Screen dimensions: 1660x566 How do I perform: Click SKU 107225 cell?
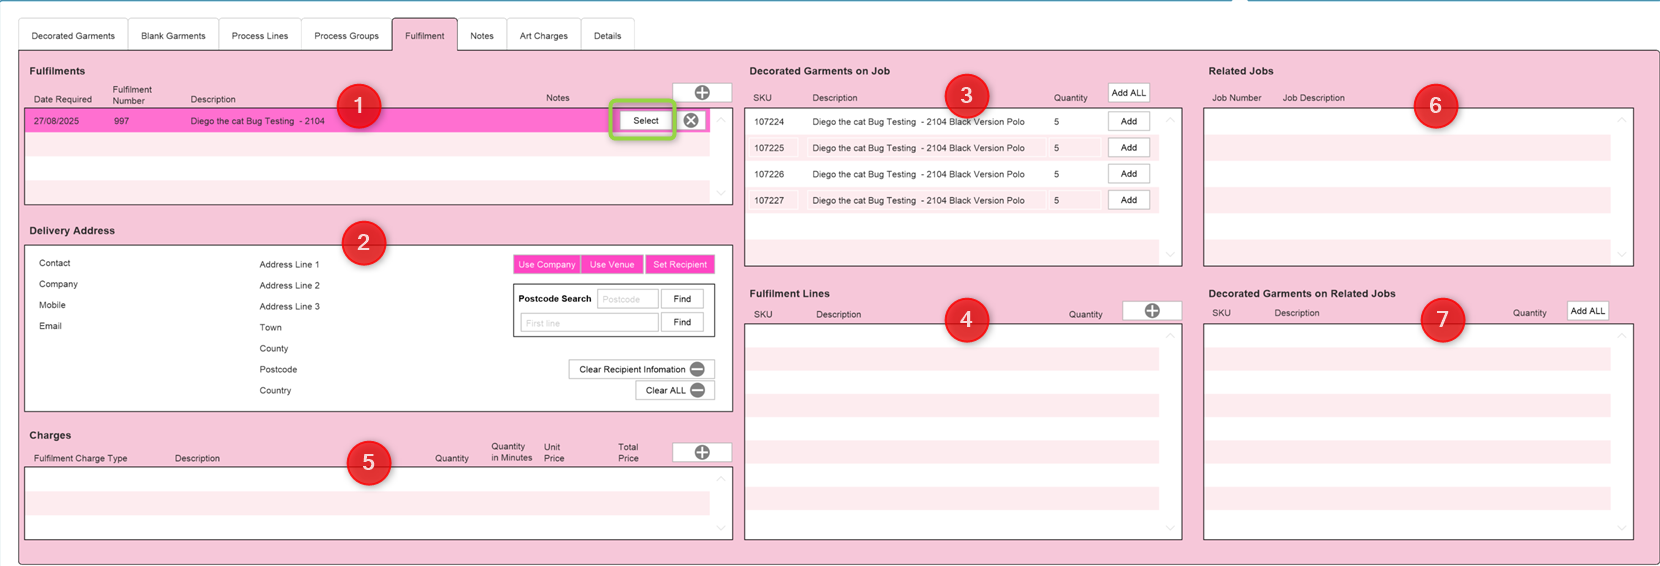[x=769, y=148]
